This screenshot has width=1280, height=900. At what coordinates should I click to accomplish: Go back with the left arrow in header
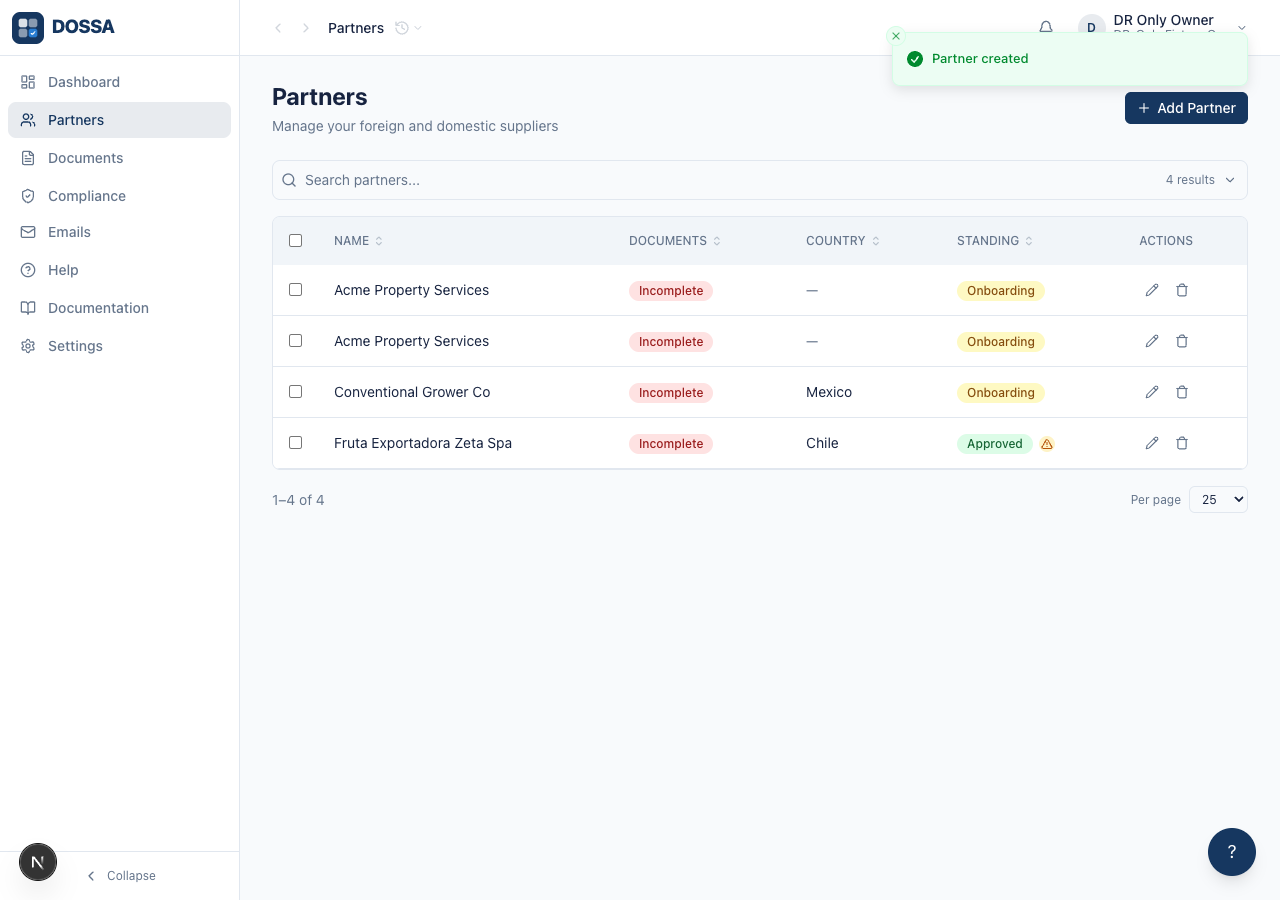(278, 28)
